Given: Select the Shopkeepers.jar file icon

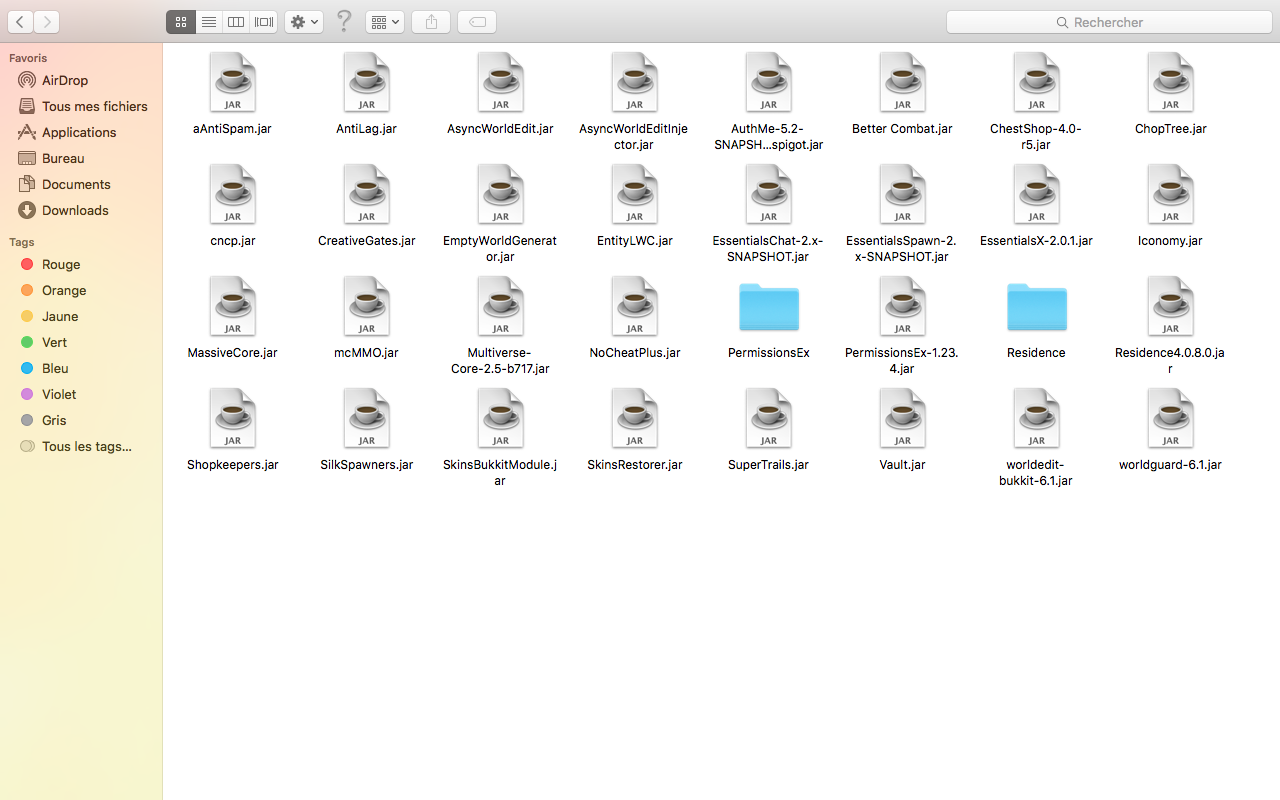Looking at the screenshot, I should [233, 418].
